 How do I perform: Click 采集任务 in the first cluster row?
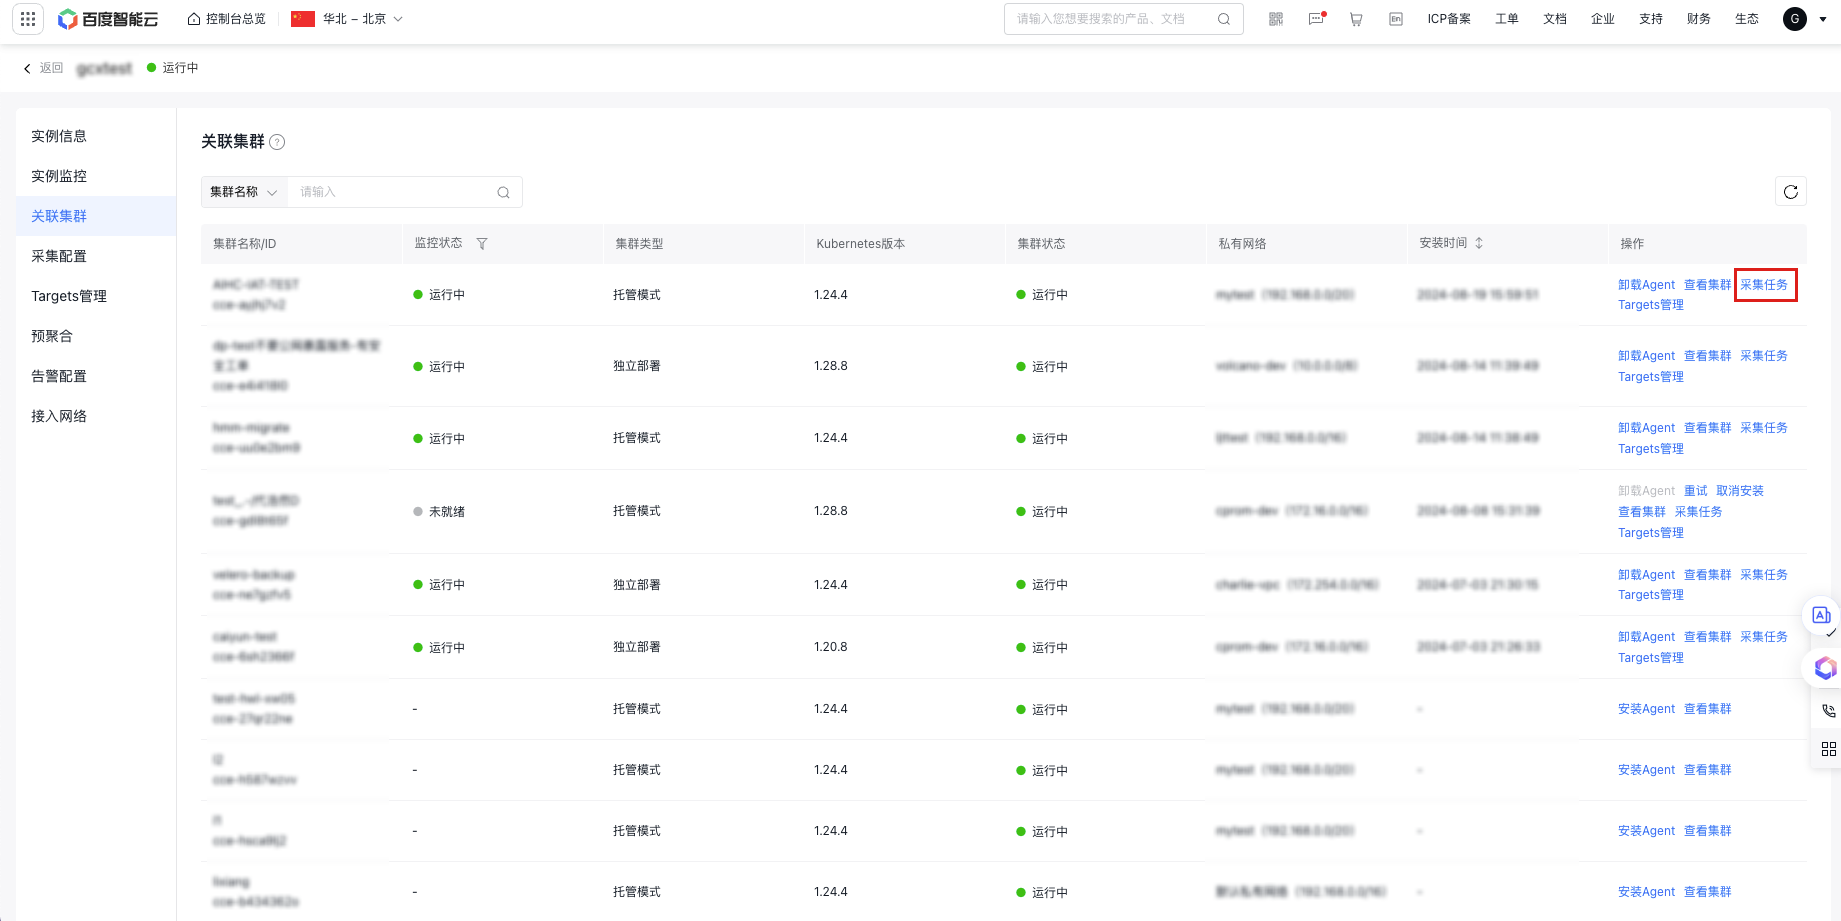(1764, 285)
